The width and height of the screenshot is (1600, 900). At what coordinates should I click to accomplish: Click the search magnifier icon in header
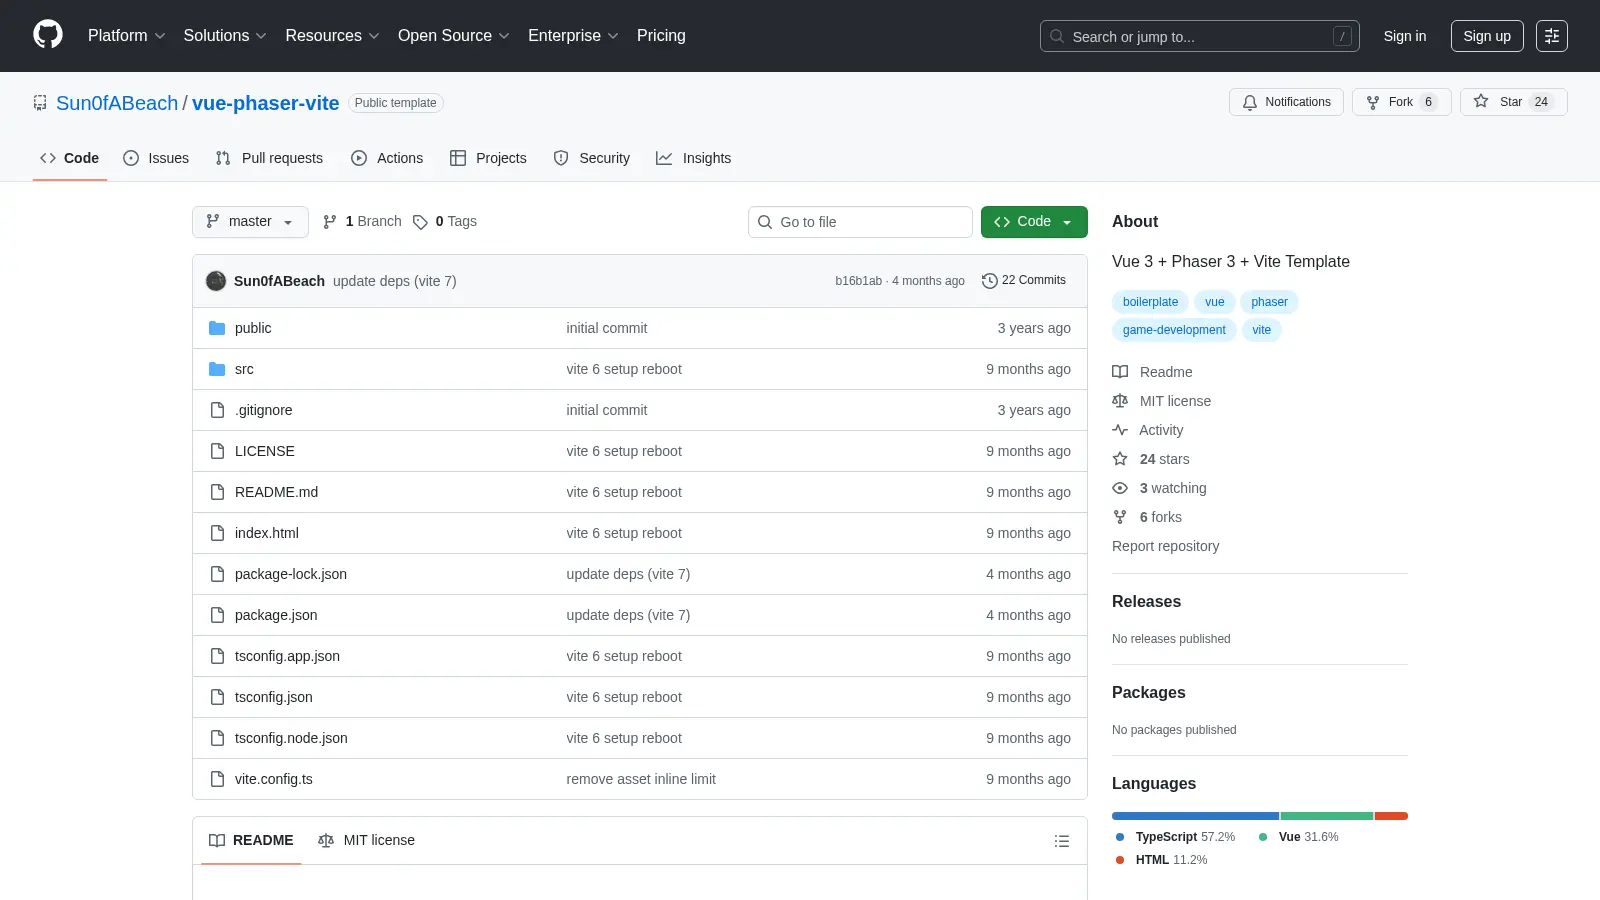[1057, 36]
